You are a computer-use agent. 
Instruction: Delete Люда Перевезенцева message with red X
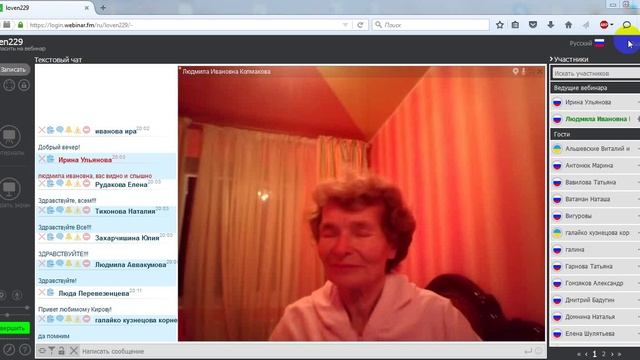point(42,292)
